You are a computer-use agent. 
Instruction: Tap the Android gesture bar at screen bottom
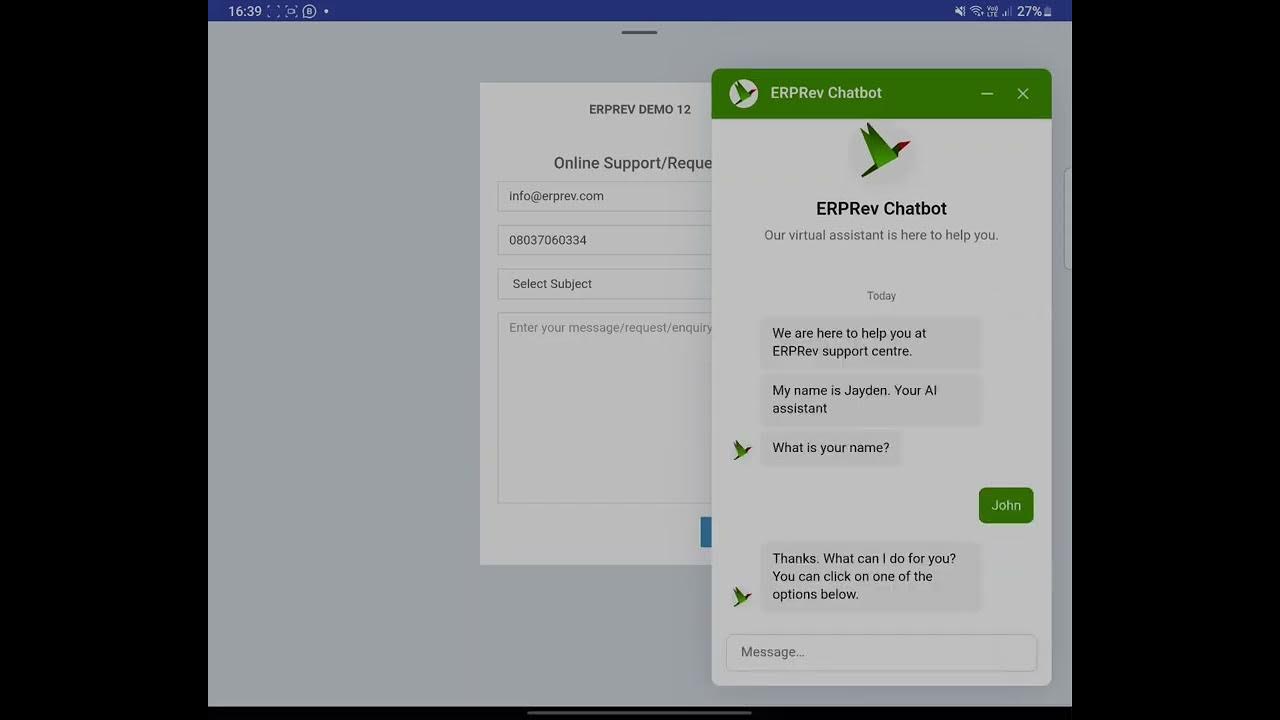coord(639,713)
